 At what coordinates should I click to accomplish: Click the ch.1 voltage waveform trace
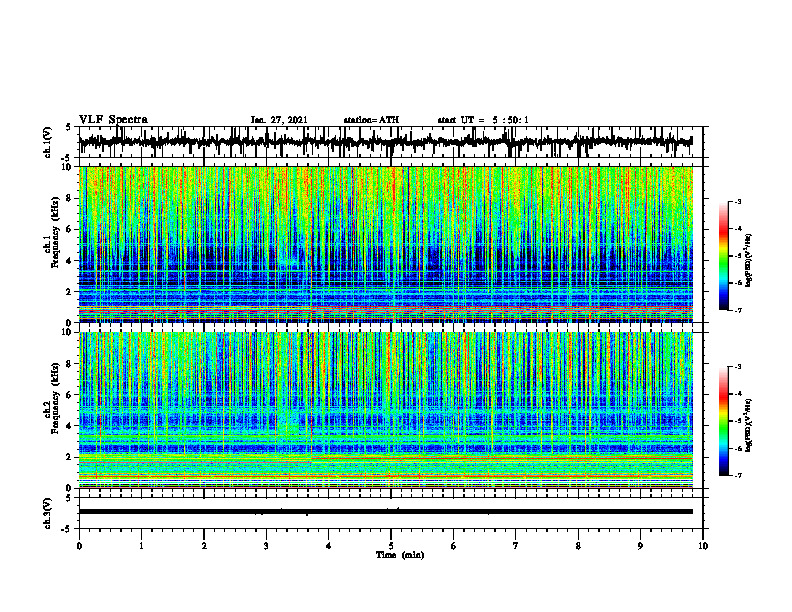click(x=385, y=142)
